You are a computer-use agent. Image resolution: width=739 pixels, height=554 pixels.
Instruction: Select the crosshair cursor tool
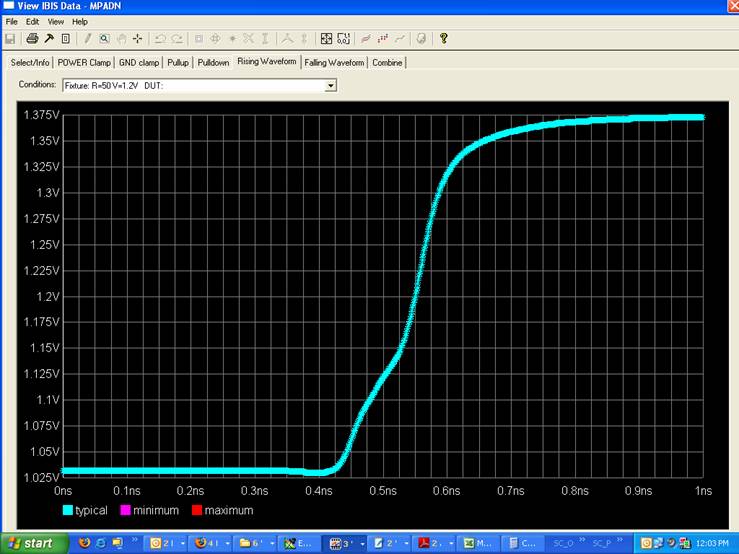[137, 39]
